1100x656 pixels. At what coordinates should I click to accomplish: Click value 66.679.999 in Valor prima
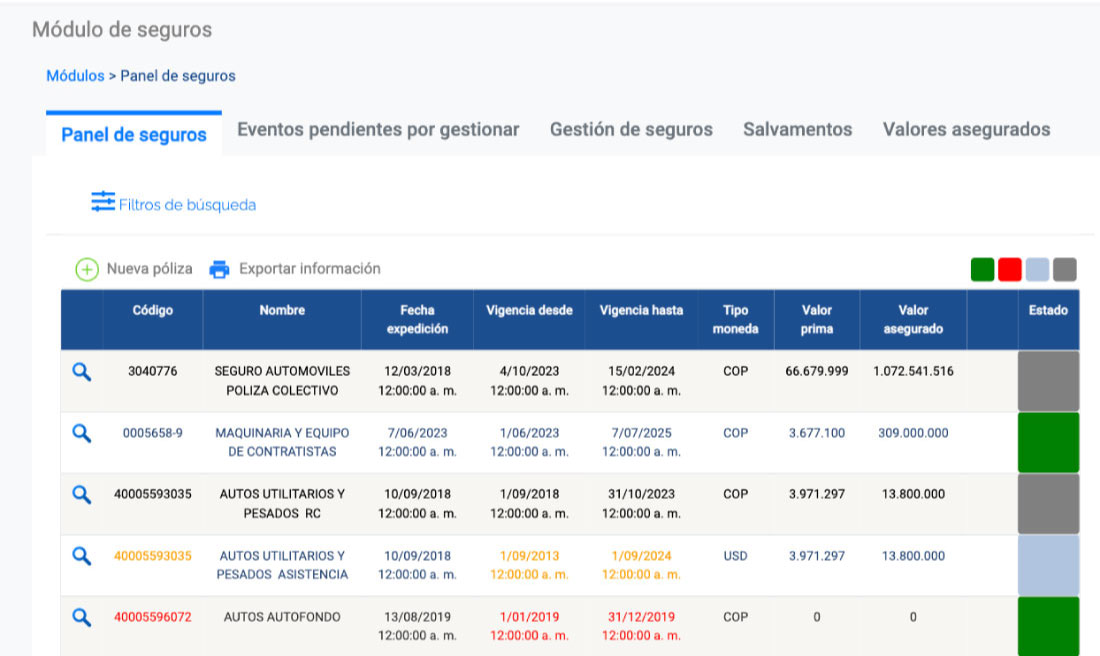point(817,371)
